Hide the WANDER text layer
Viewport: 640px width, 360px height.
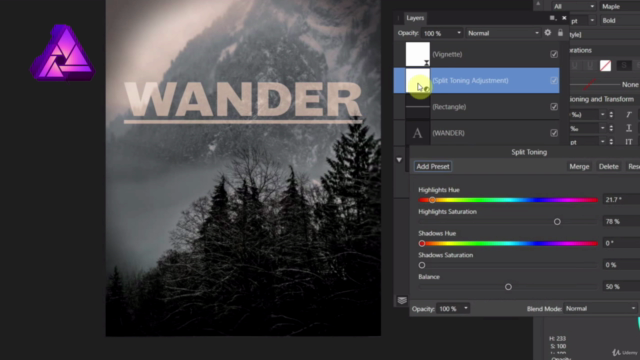coord(554,133)
